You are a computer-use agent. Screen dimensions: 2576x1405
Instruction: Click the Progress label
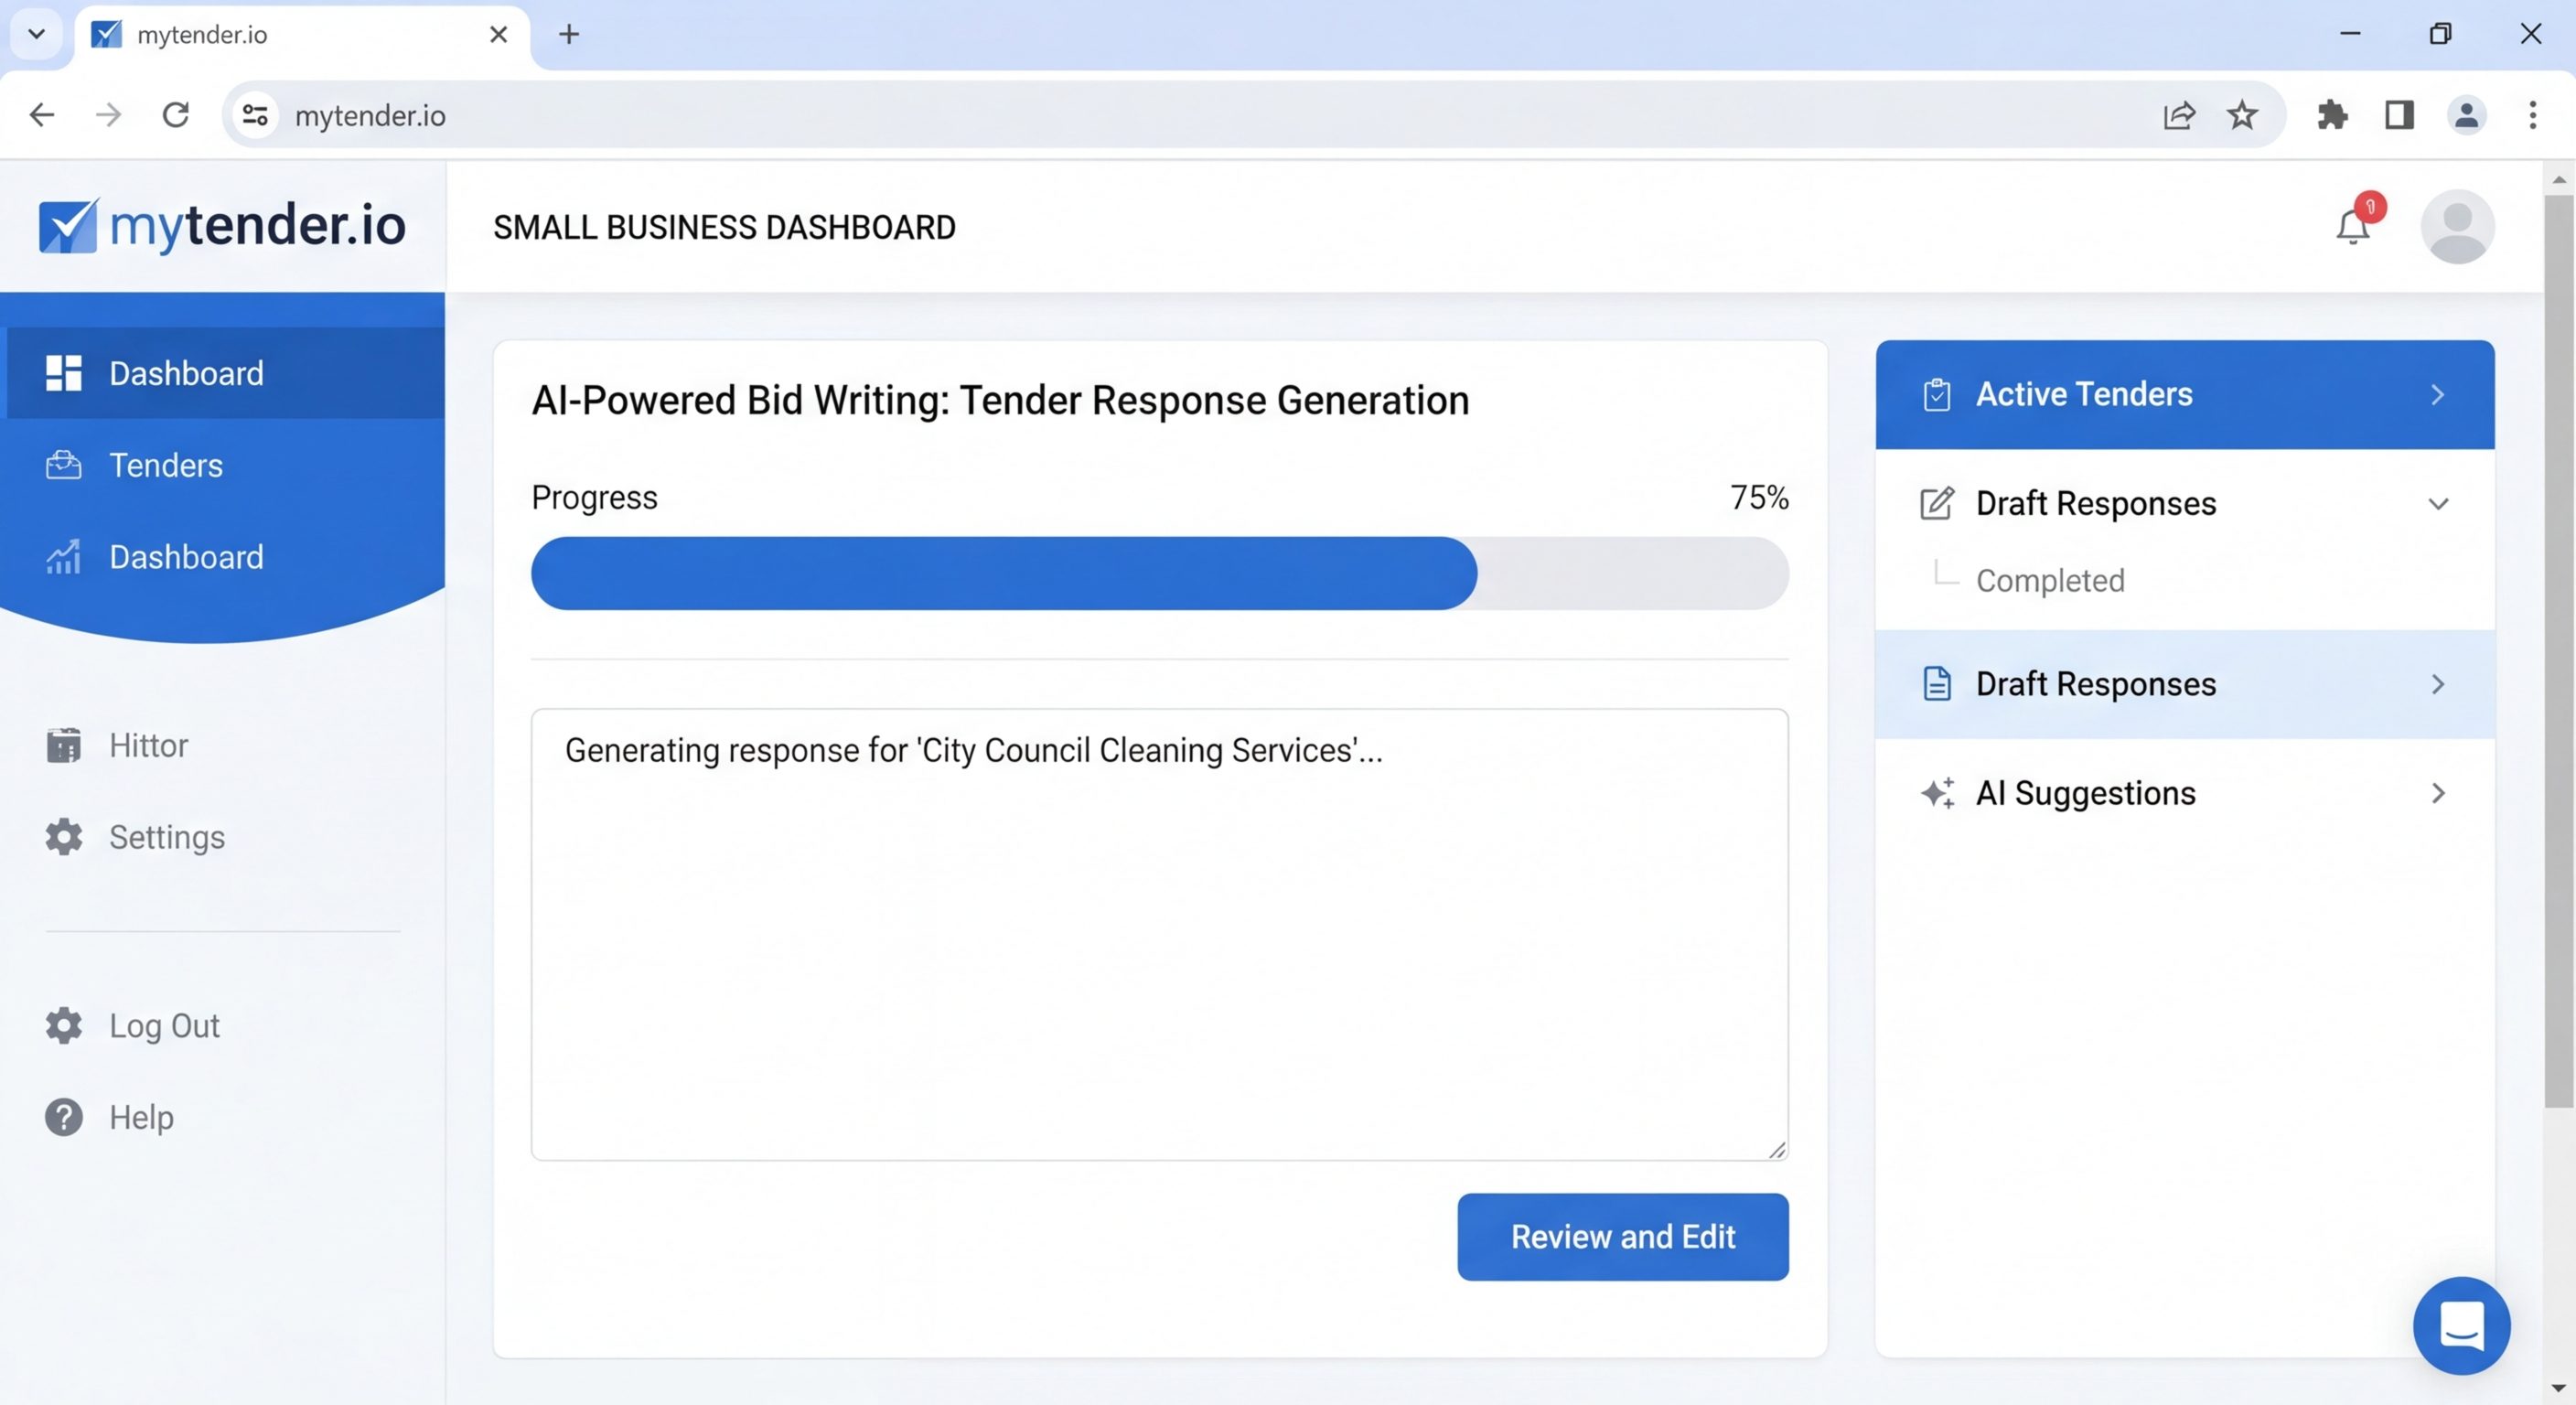594,498
